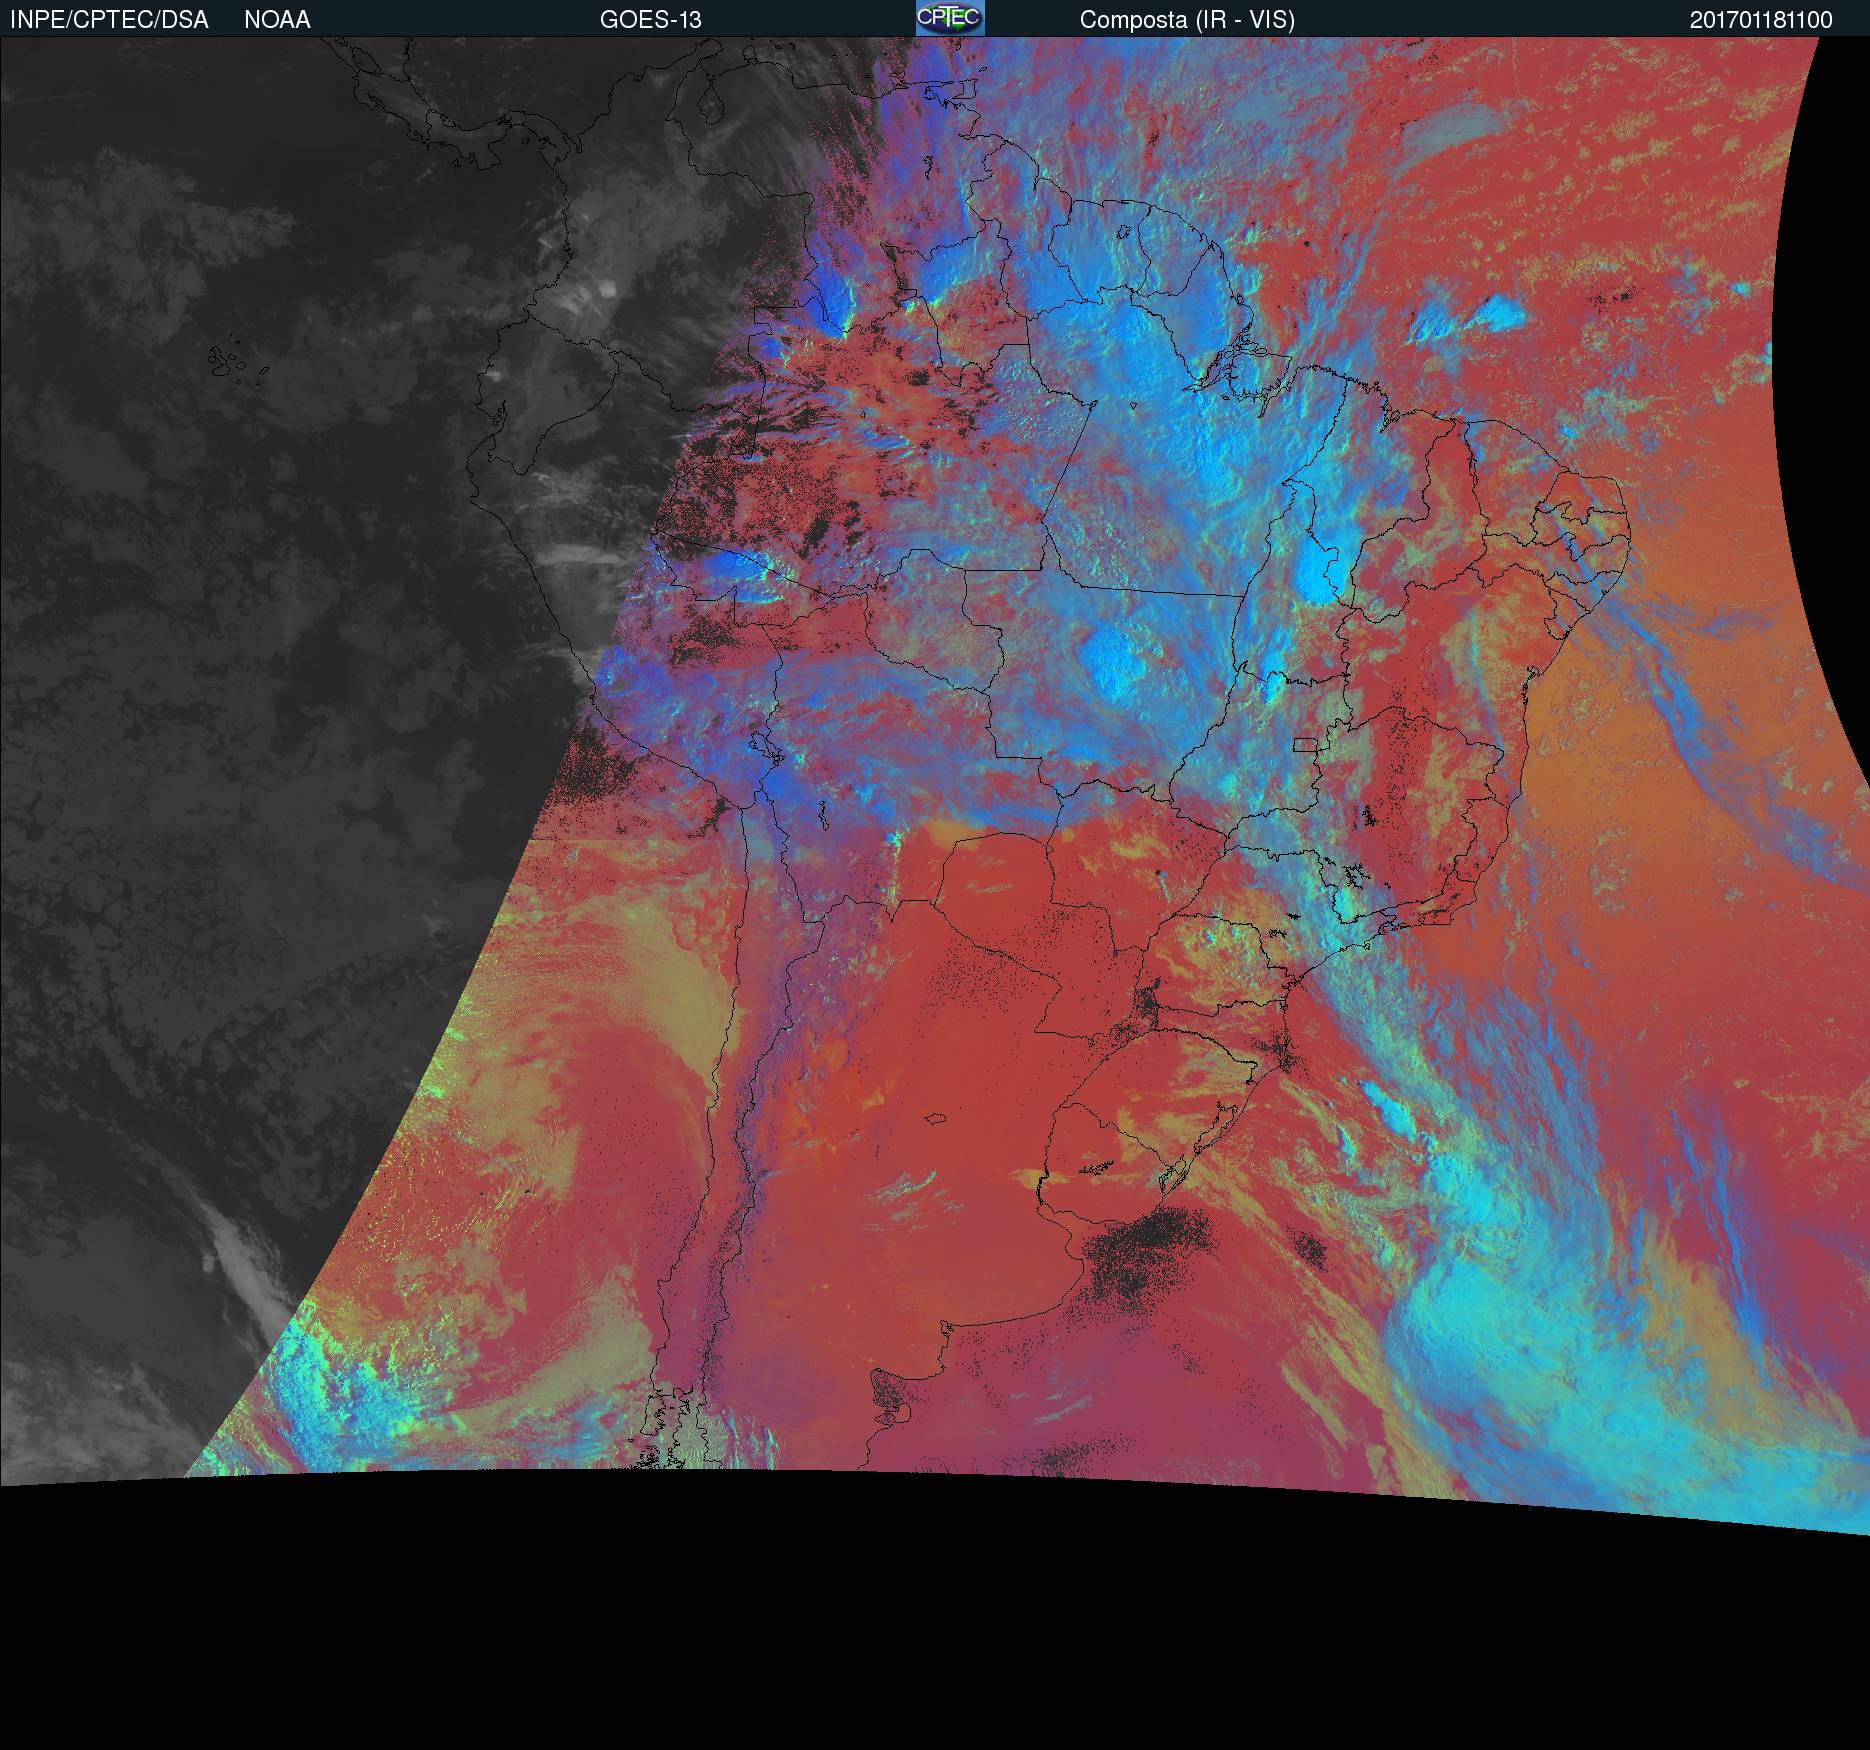
Task: Click the CPTEC logo in header
Action: (950, 18)
